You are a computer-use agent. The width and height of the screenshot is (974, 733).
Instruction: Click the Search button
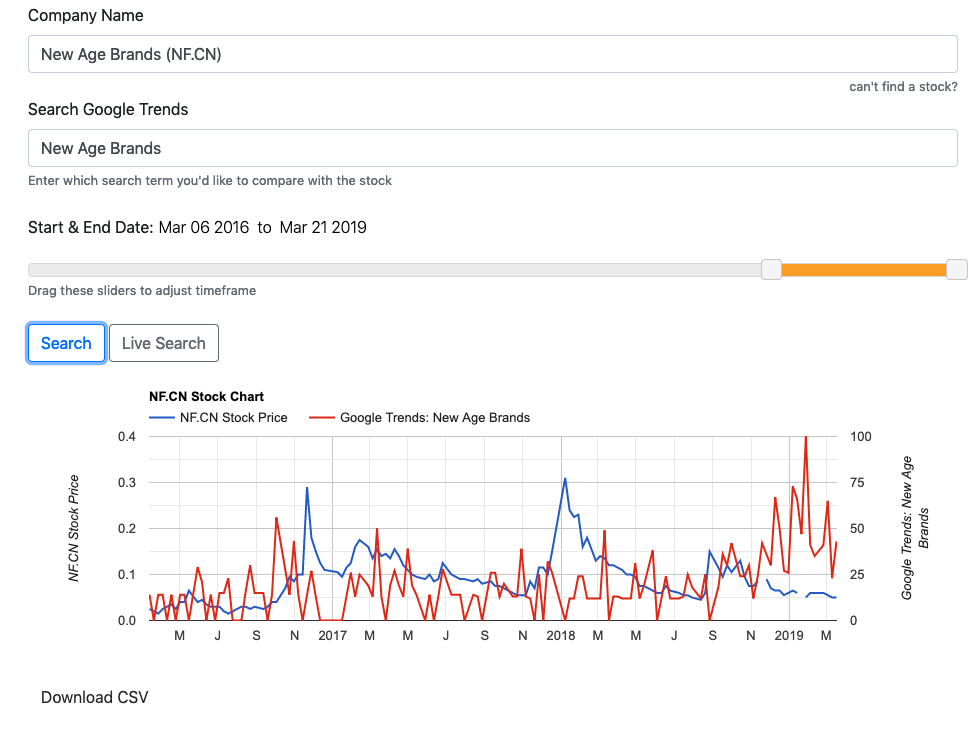(66, 343)
